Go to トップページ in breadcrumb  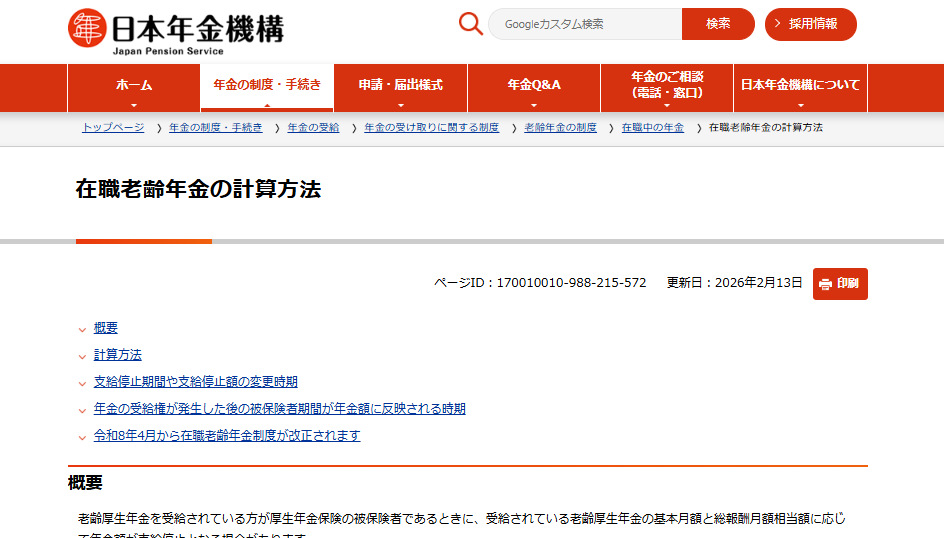[x=113, y=128]
